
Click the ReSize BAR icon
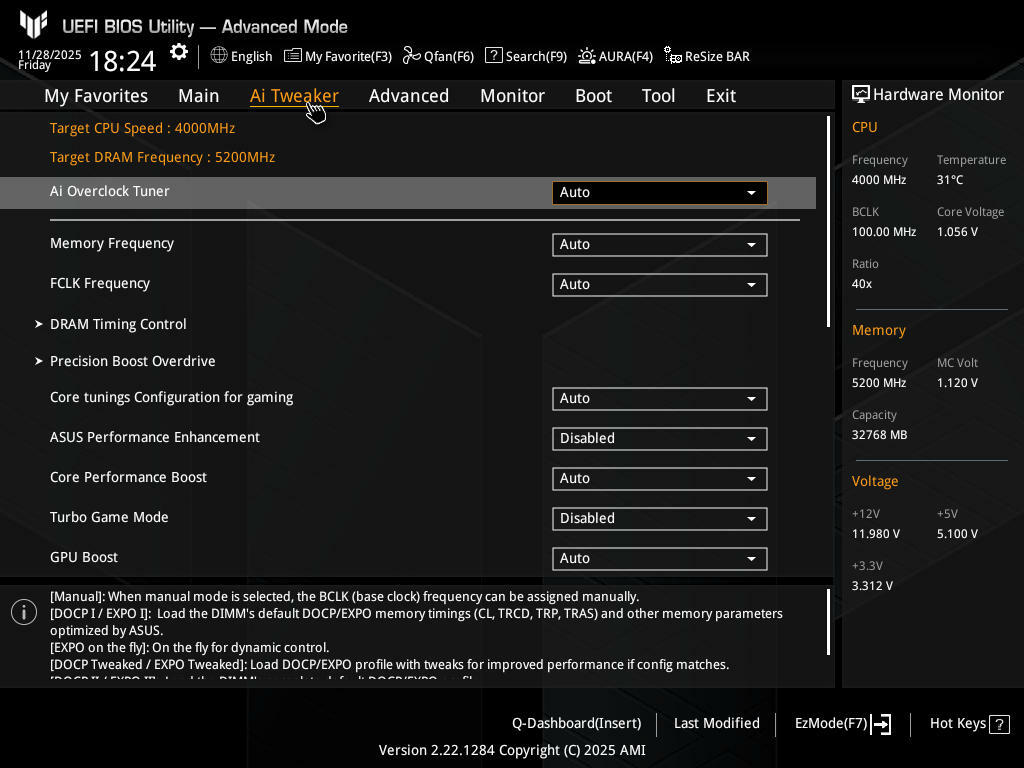point(673,56)
